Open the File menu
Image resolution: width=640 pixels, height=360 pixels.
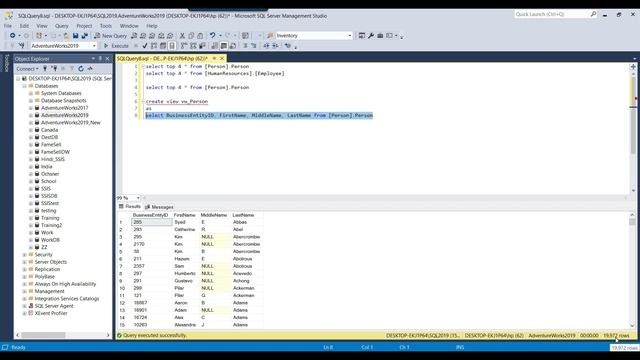8,26
